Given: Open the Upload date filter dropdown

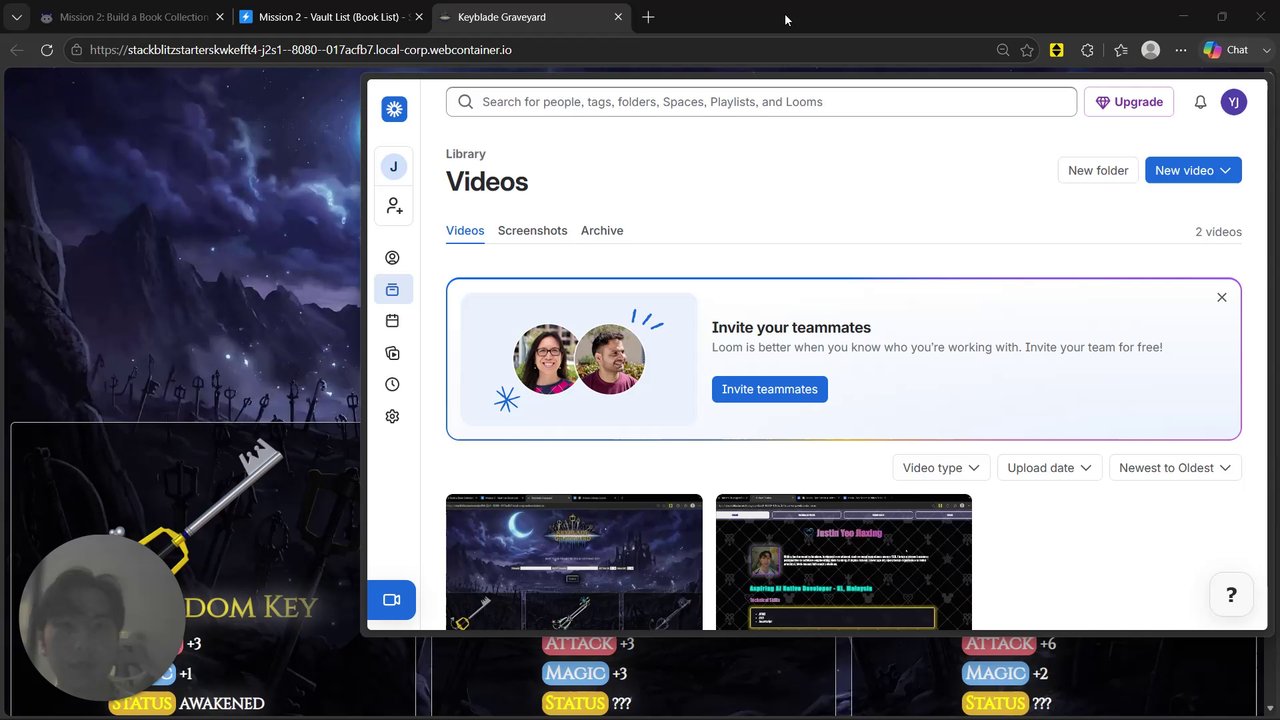Looking at the screenshot, I should point(1050,468).
